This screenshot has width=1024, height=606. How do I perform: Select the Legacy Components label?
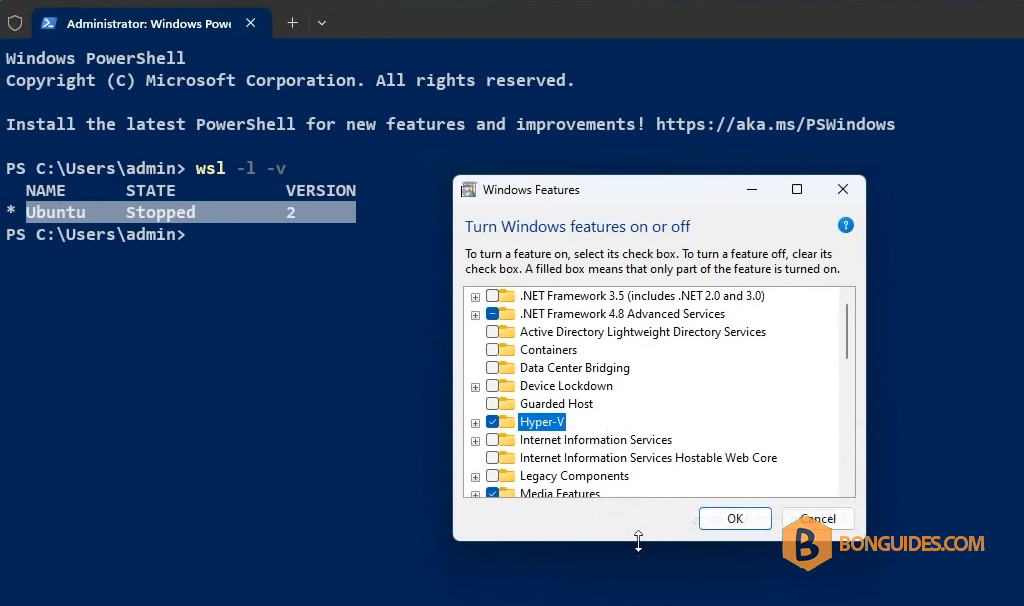(574, 476)
